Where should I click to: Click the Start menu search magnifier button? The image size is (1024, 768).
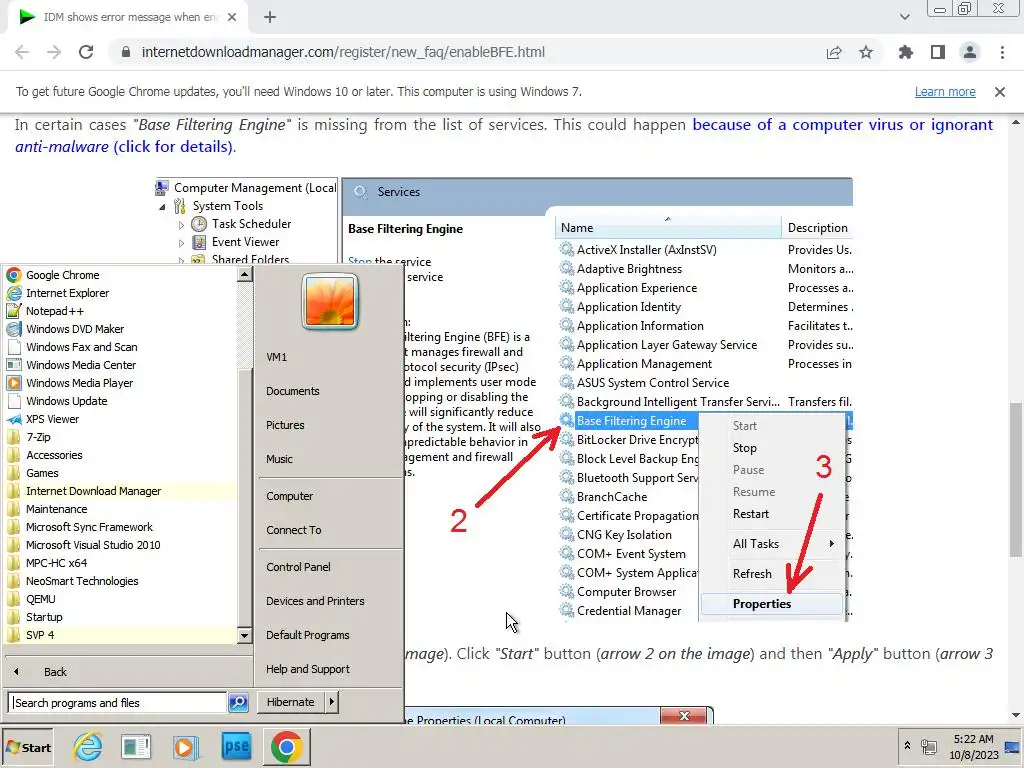238,703
